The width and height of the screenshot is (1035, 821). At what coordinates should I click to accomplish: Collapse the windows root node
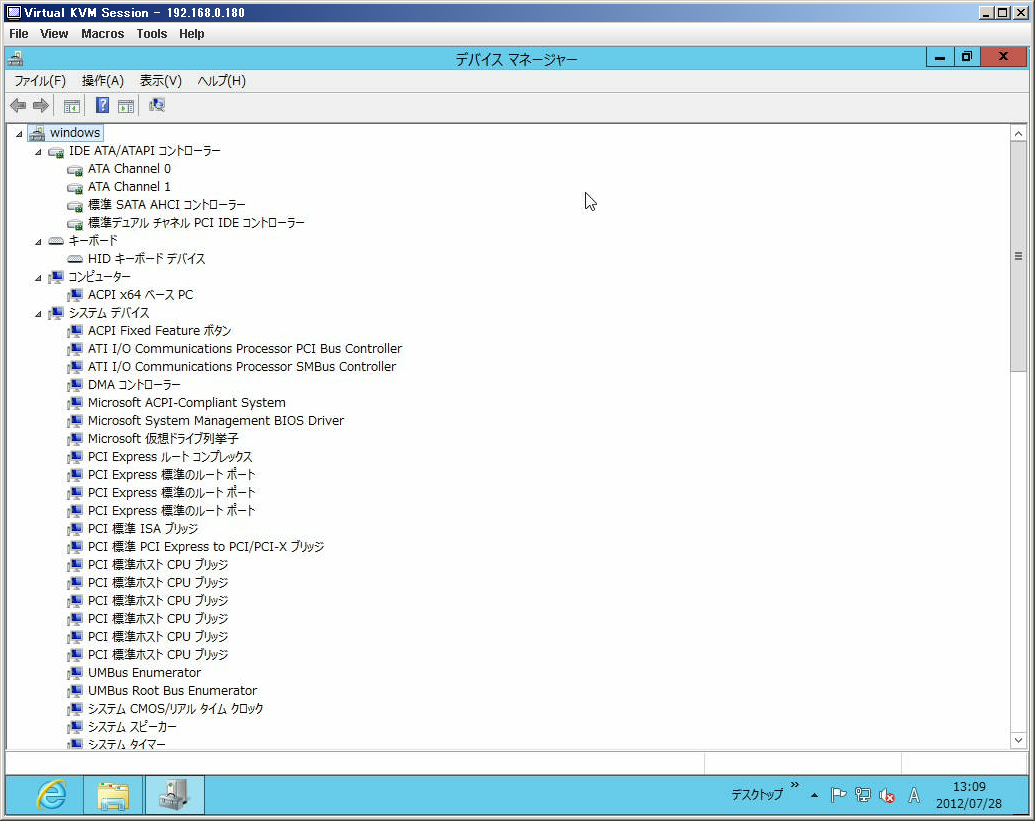pyautogui.click(x=19, y=134)
